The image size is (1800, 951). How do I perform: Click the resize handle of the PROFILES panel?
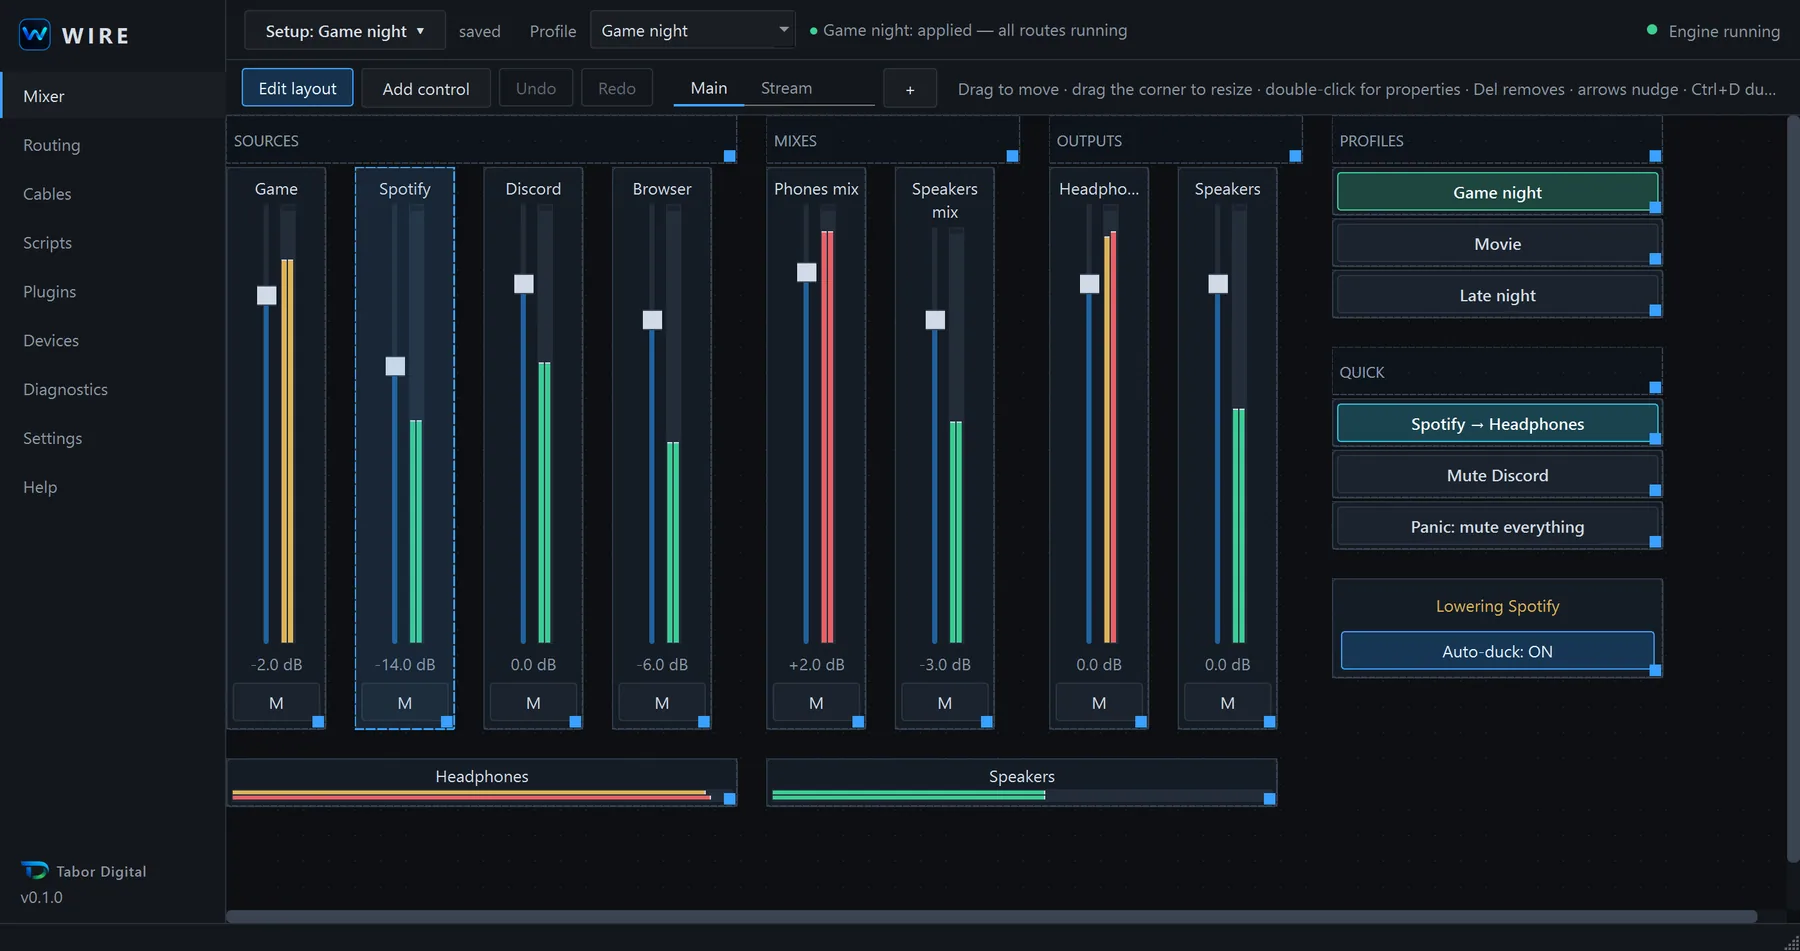click(1656, 156)
